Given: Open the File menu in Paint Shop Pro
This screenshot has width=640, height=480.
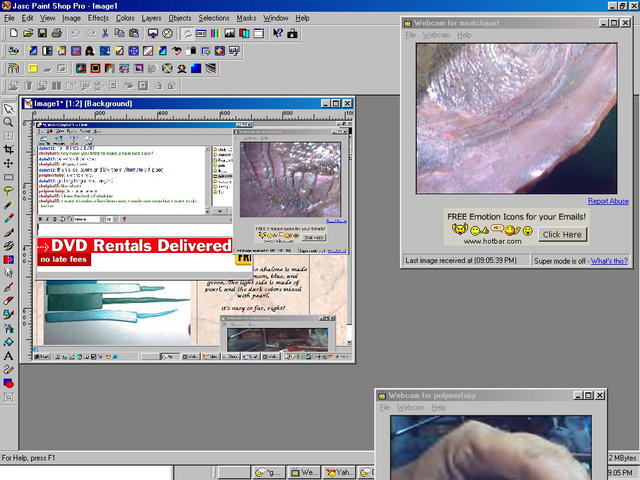Looking at the screenshot, I should 9,18.
